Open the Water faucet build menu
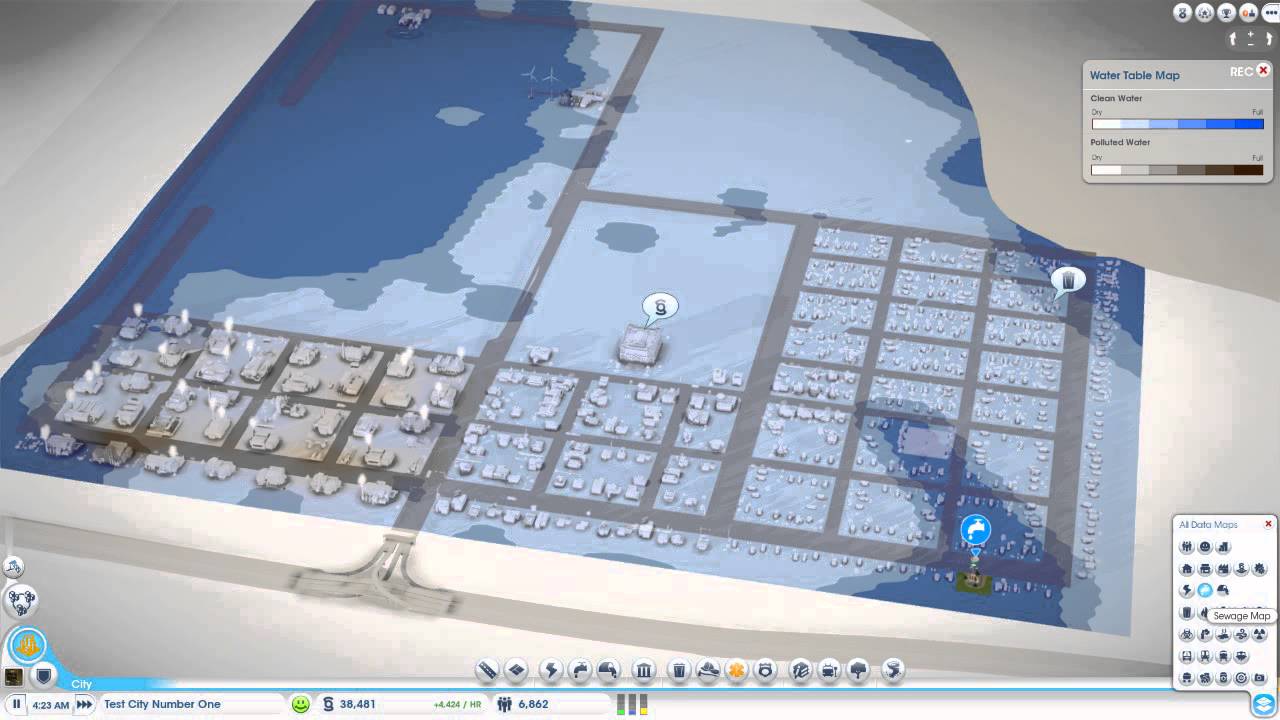This screenshot has height=720, width=1280. (580, 670)
